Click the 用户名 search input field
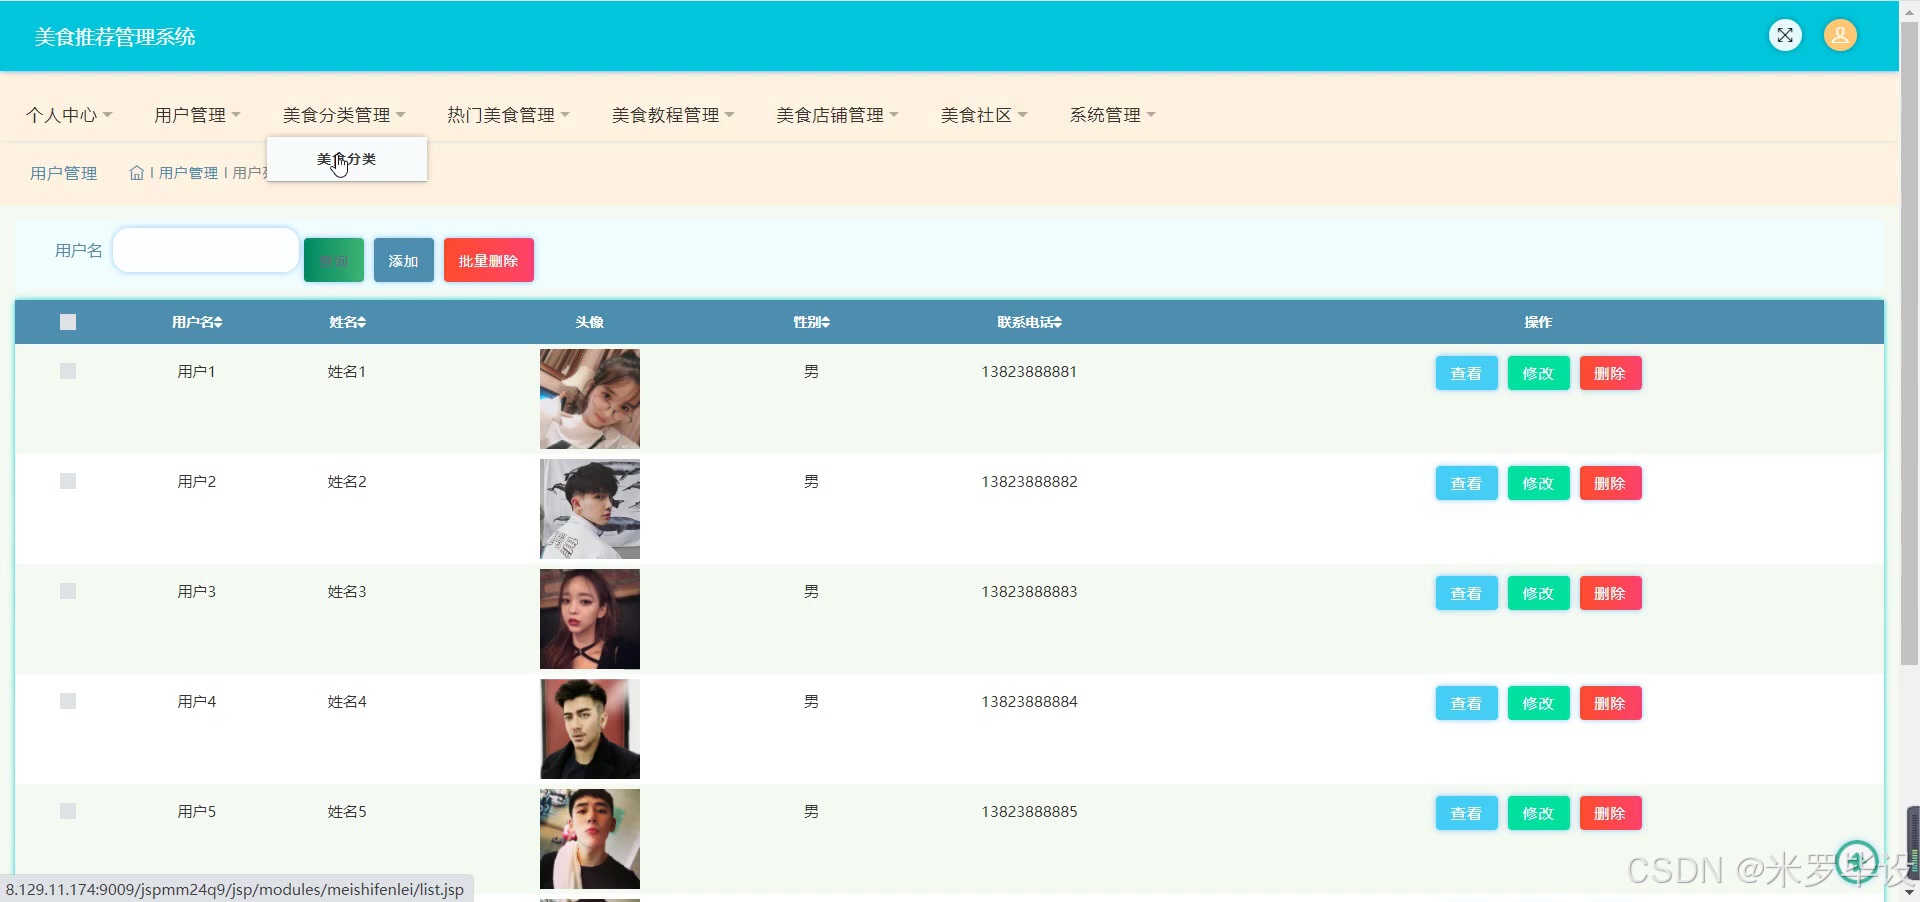Screen dimensions: 1920x902 [206, 250]
